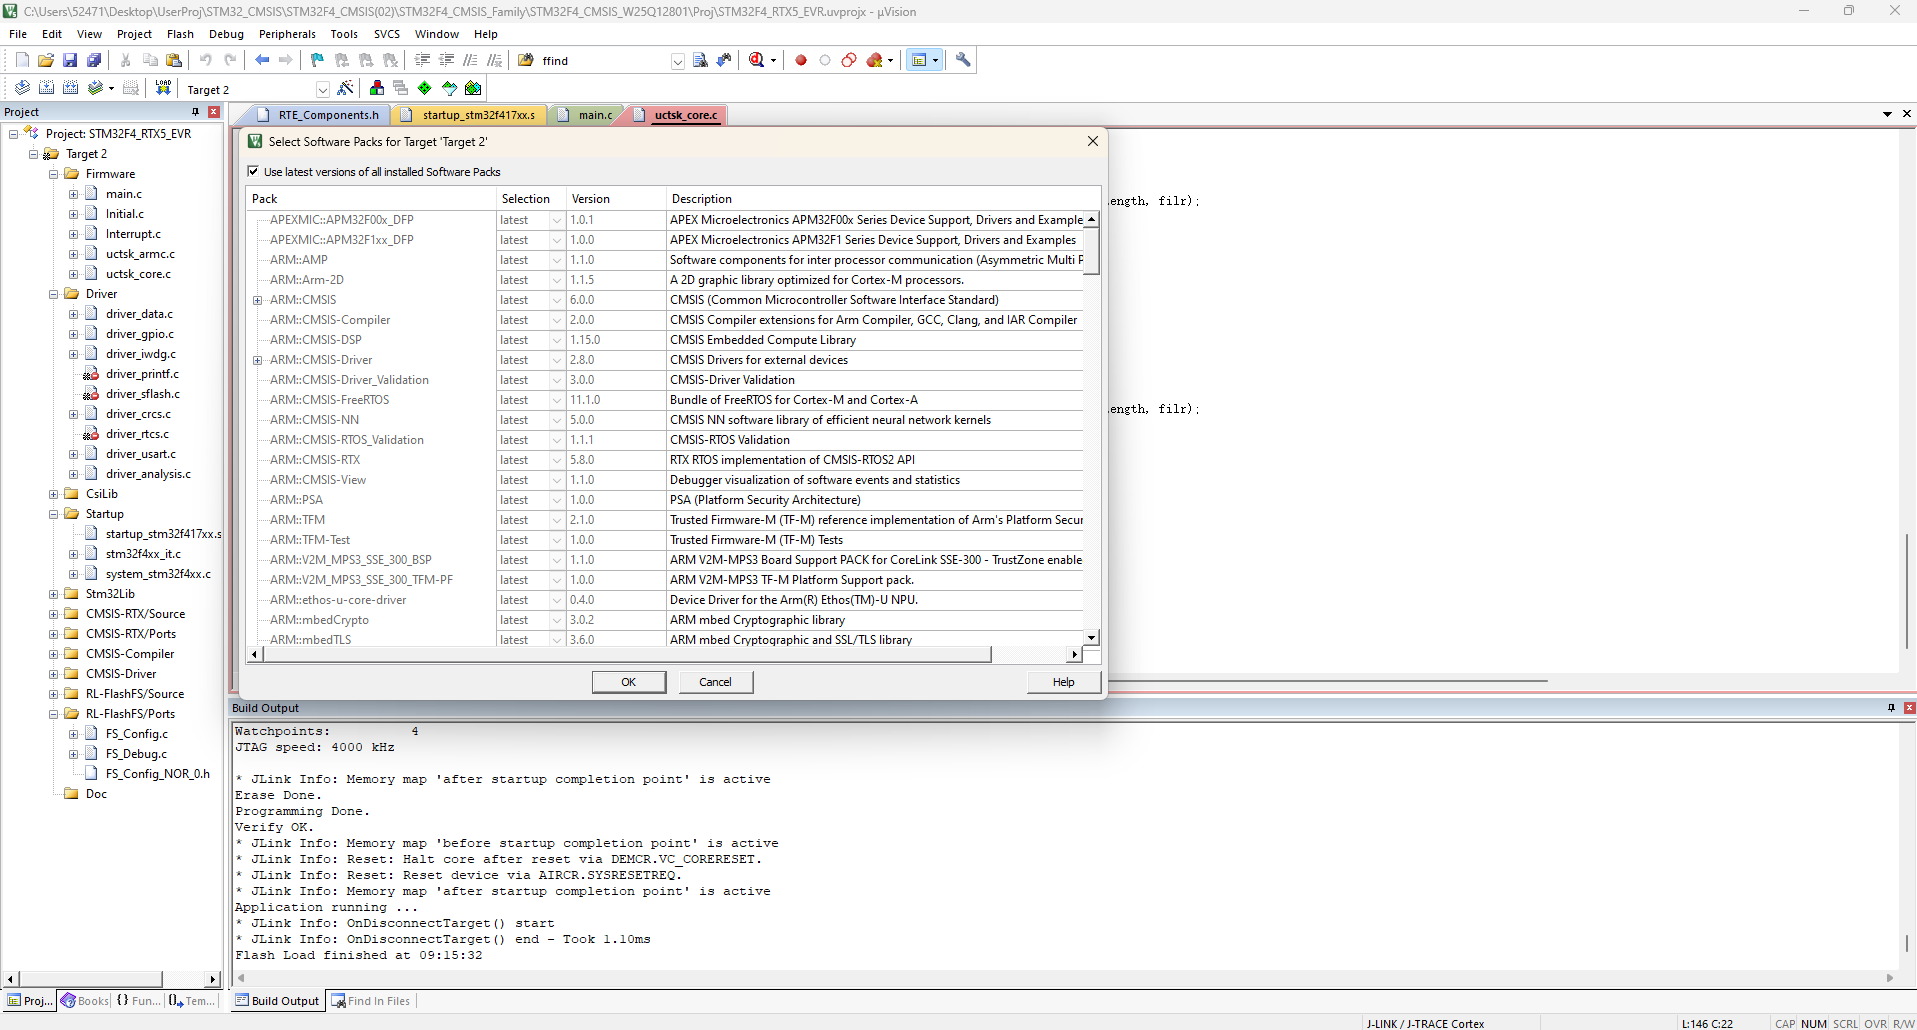Switch to Find In Files output tab

[x=370, y=1001]
